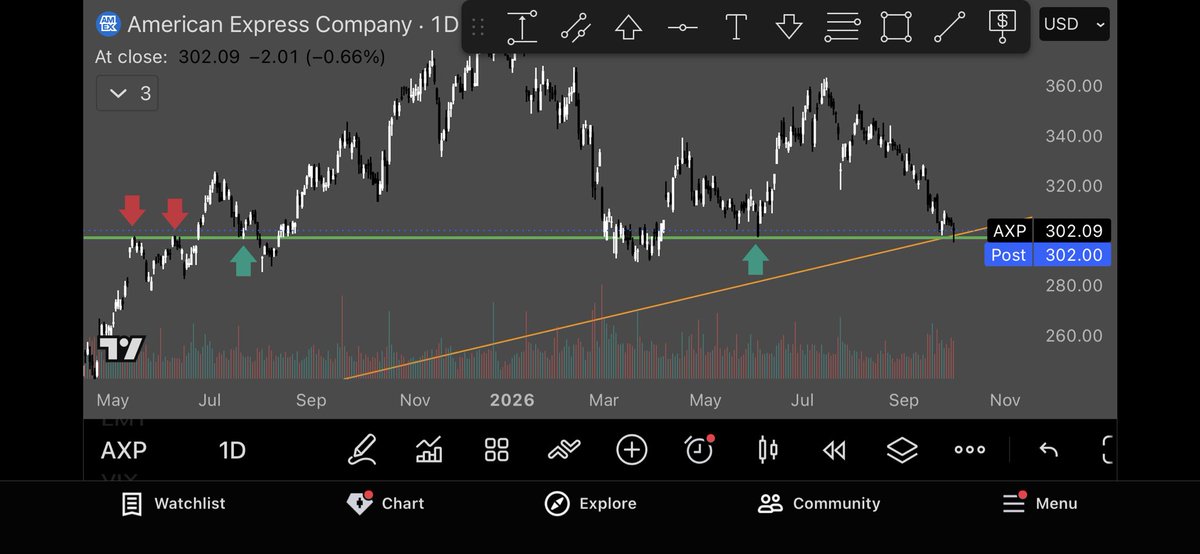Screen dimensions: 1200x554
Task: Tap the 340.00 price axis label
Action: pyautogui.click(x=1075, y=136)
